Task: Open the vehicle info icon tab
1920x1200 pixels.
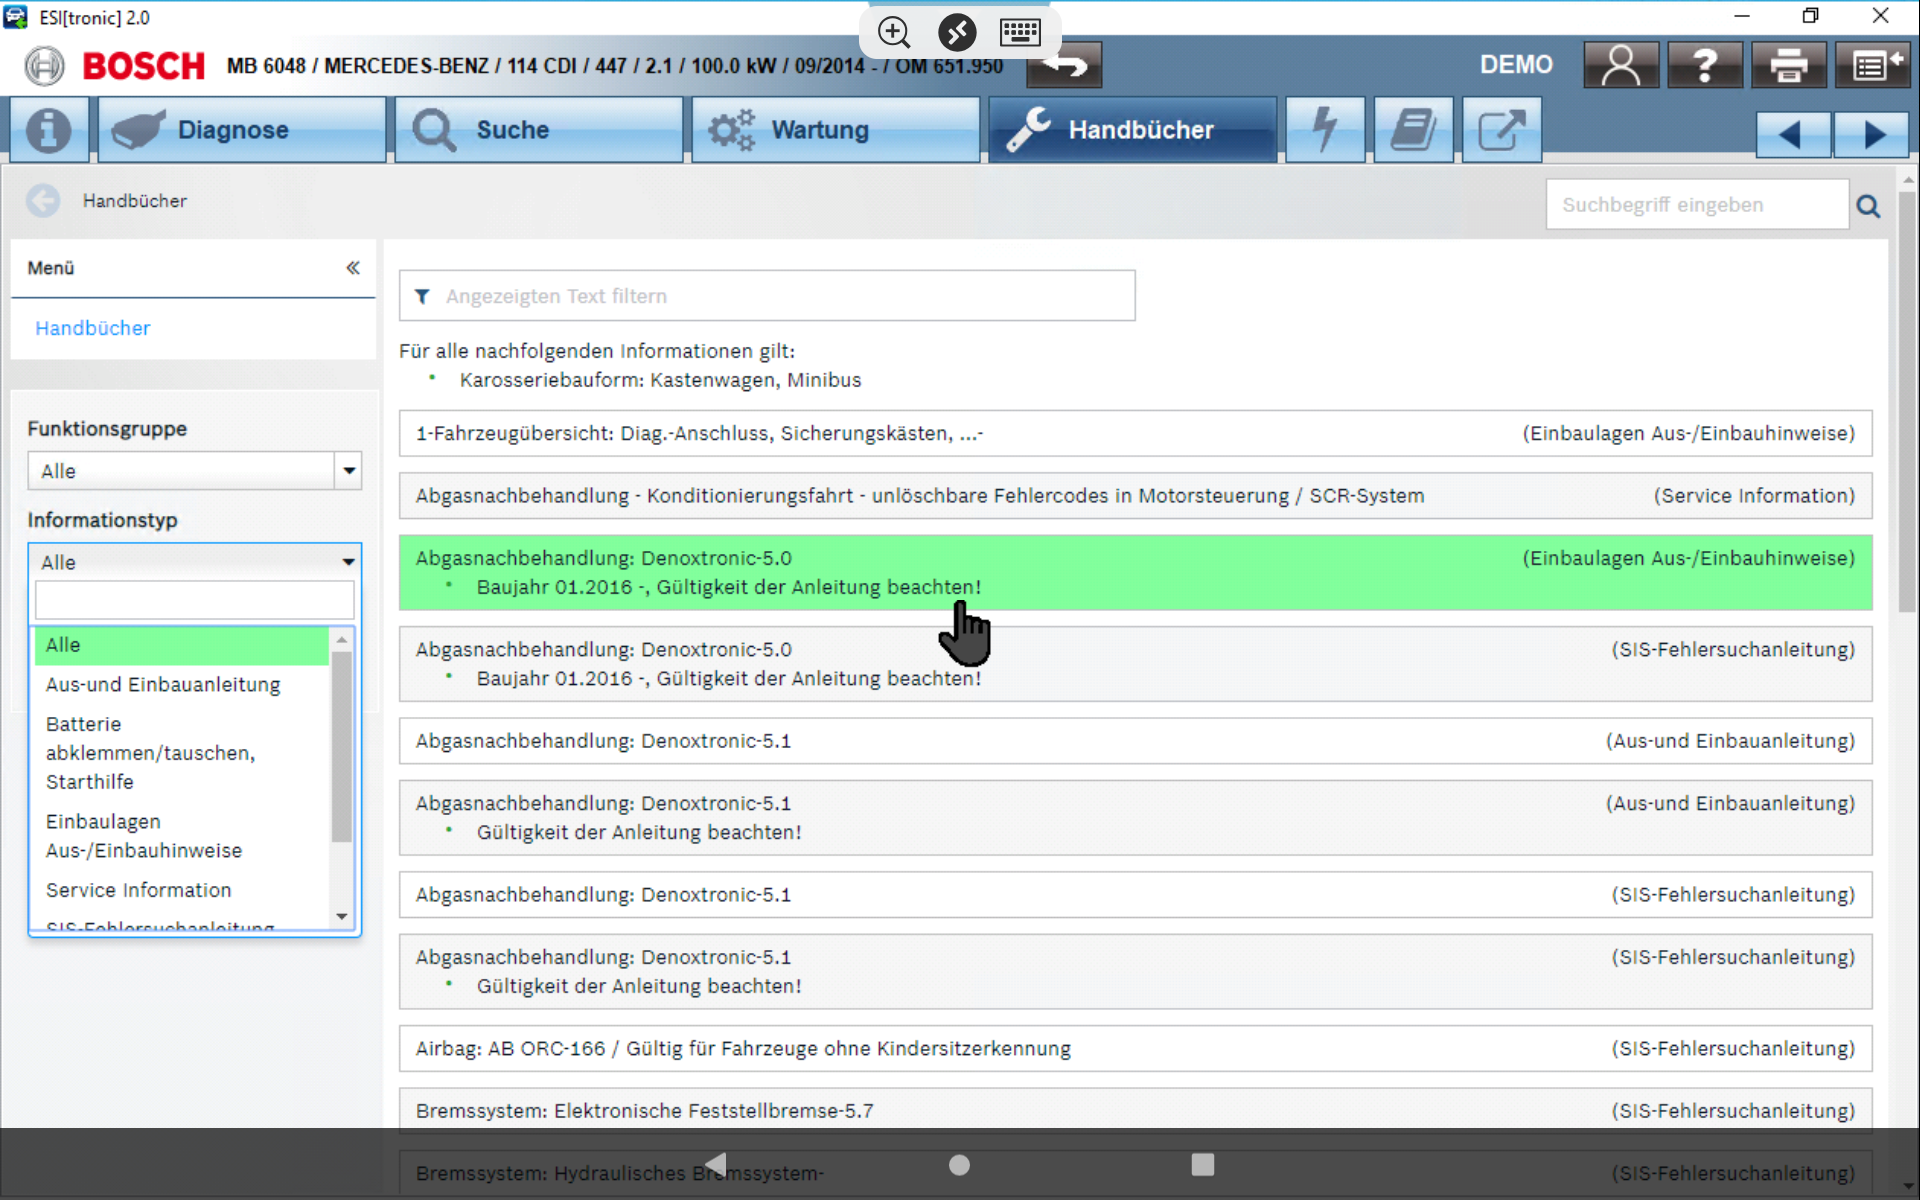Action: 48,130
